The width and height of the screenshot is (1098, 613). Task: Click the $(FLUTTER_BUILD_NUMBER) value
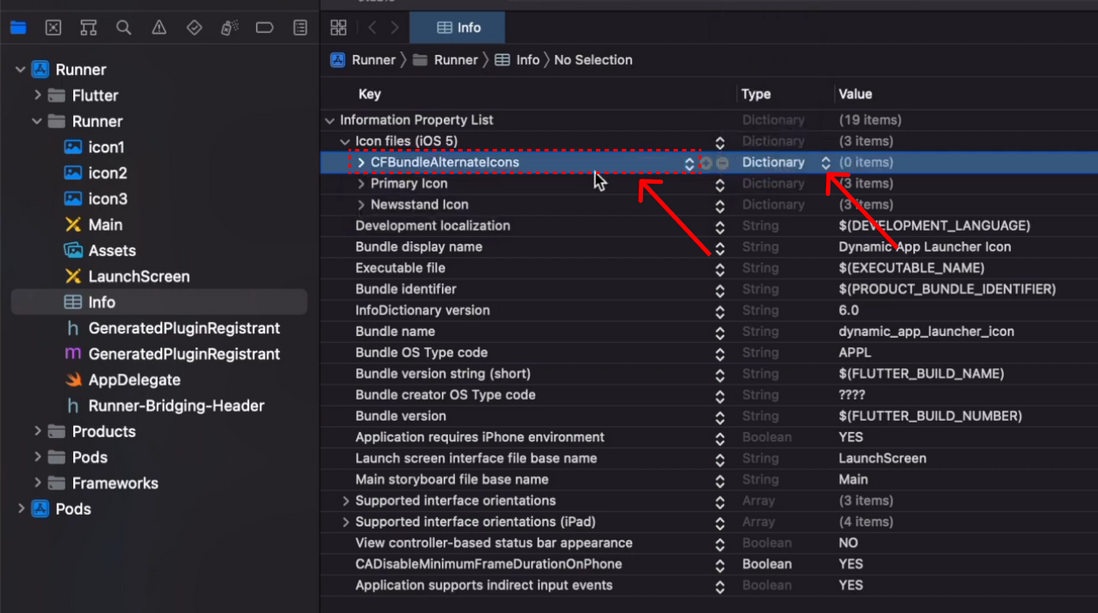tap(931, 416)
